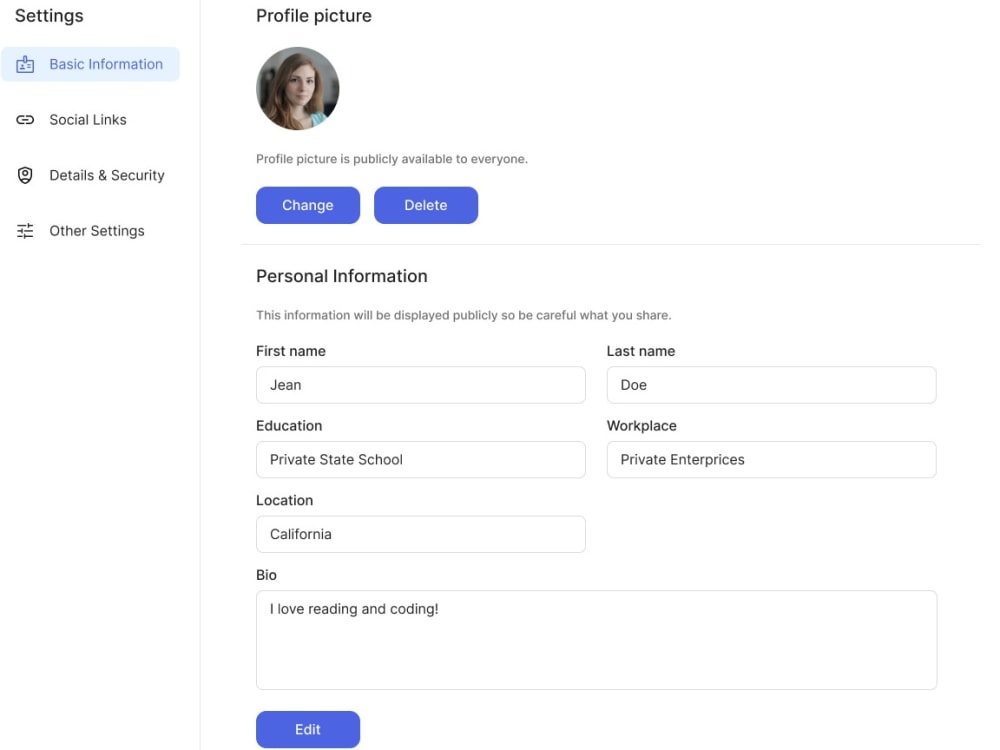Click the Education field with Private State School
Screen dimensions: 1000x750
click(421, 460)
